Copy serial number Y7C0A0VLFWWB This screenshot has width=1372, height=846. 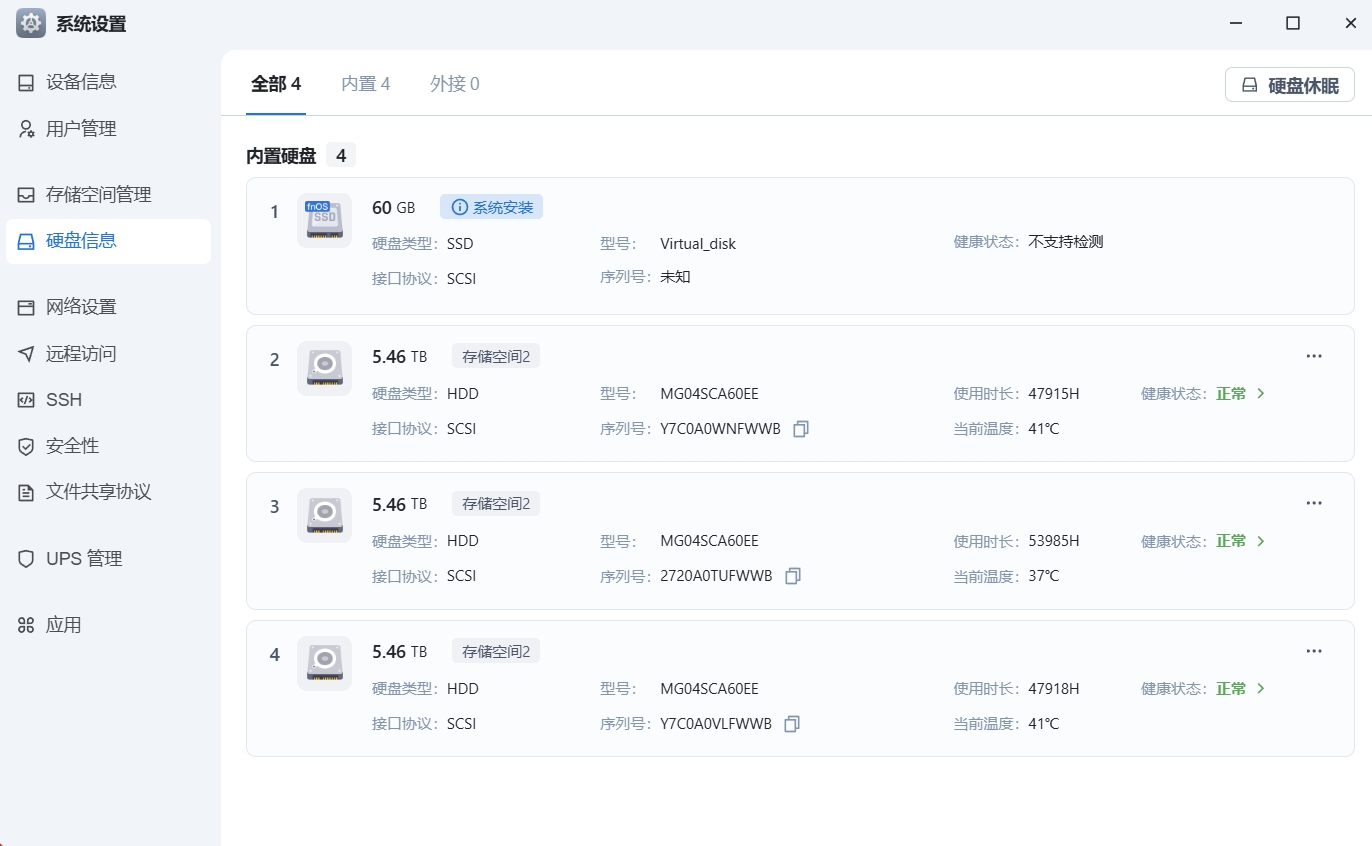(792, 724)
